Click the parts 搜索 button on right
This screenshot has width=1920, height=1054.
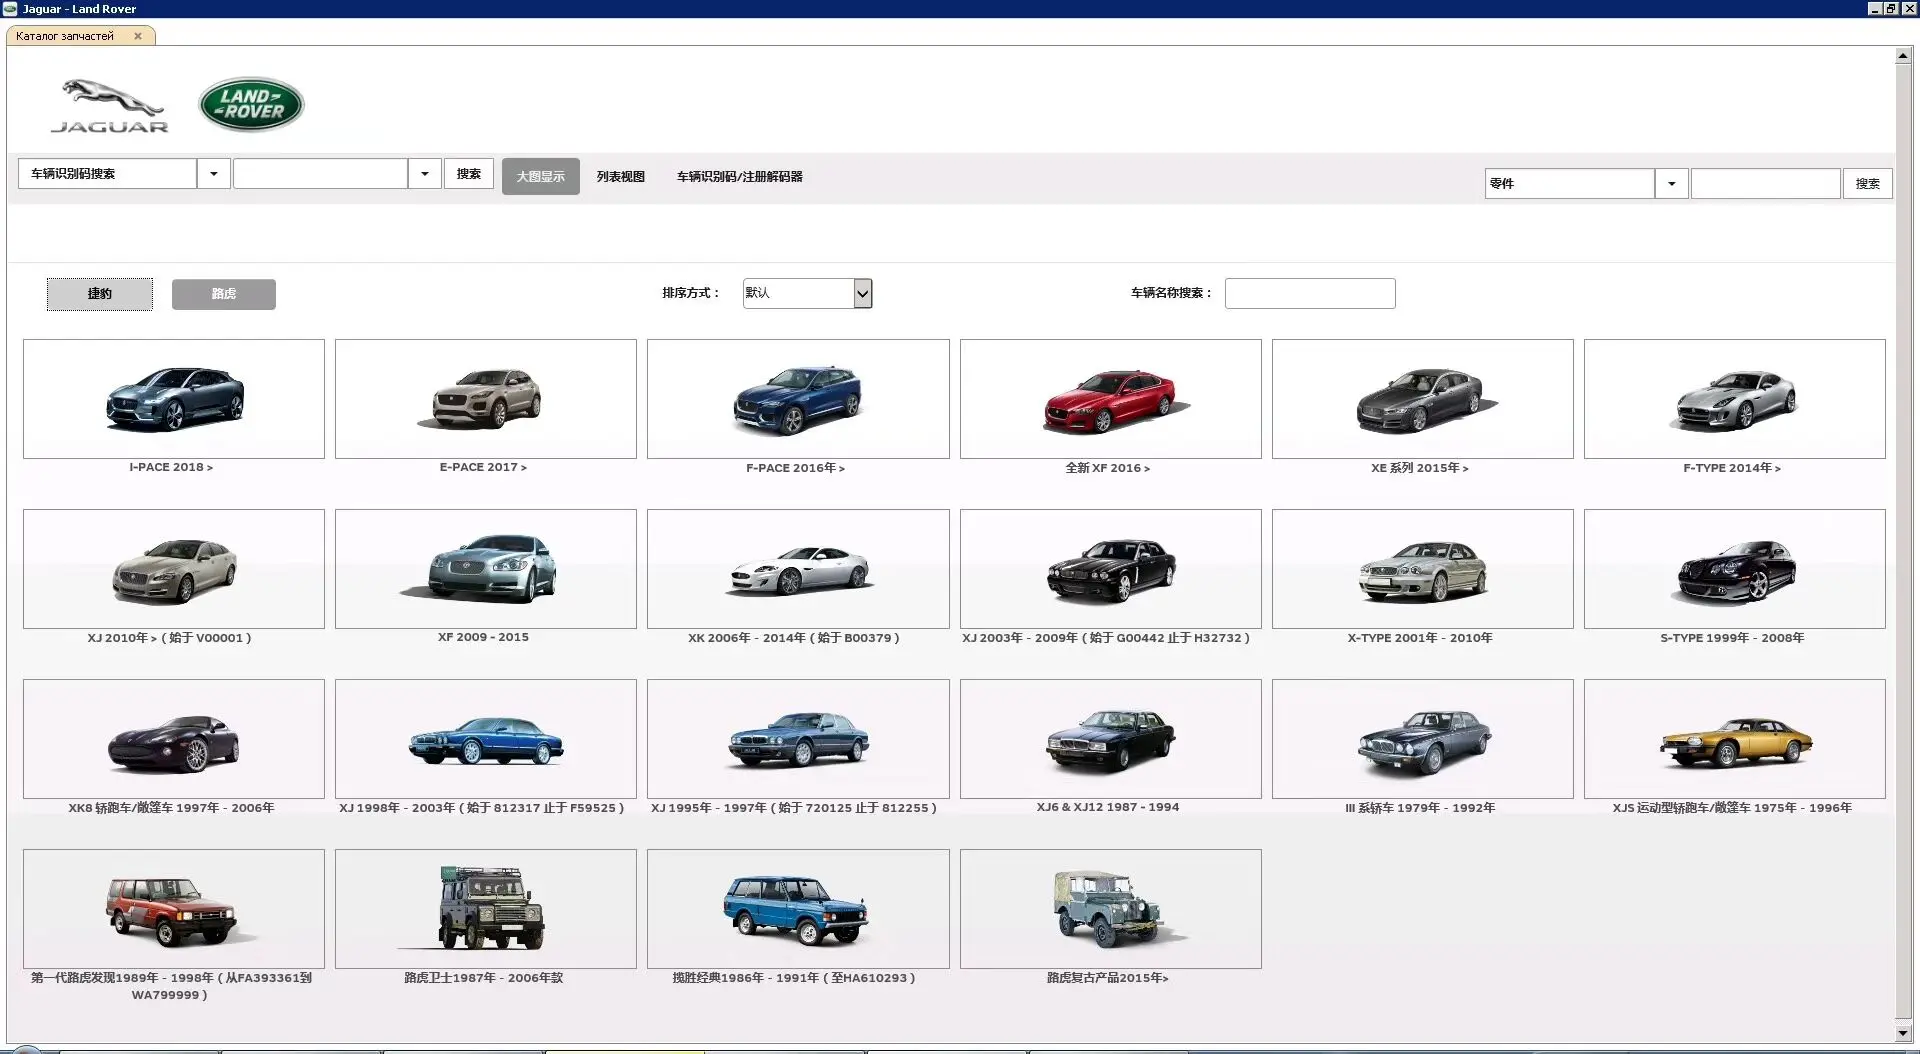[x=1868, y=184]
